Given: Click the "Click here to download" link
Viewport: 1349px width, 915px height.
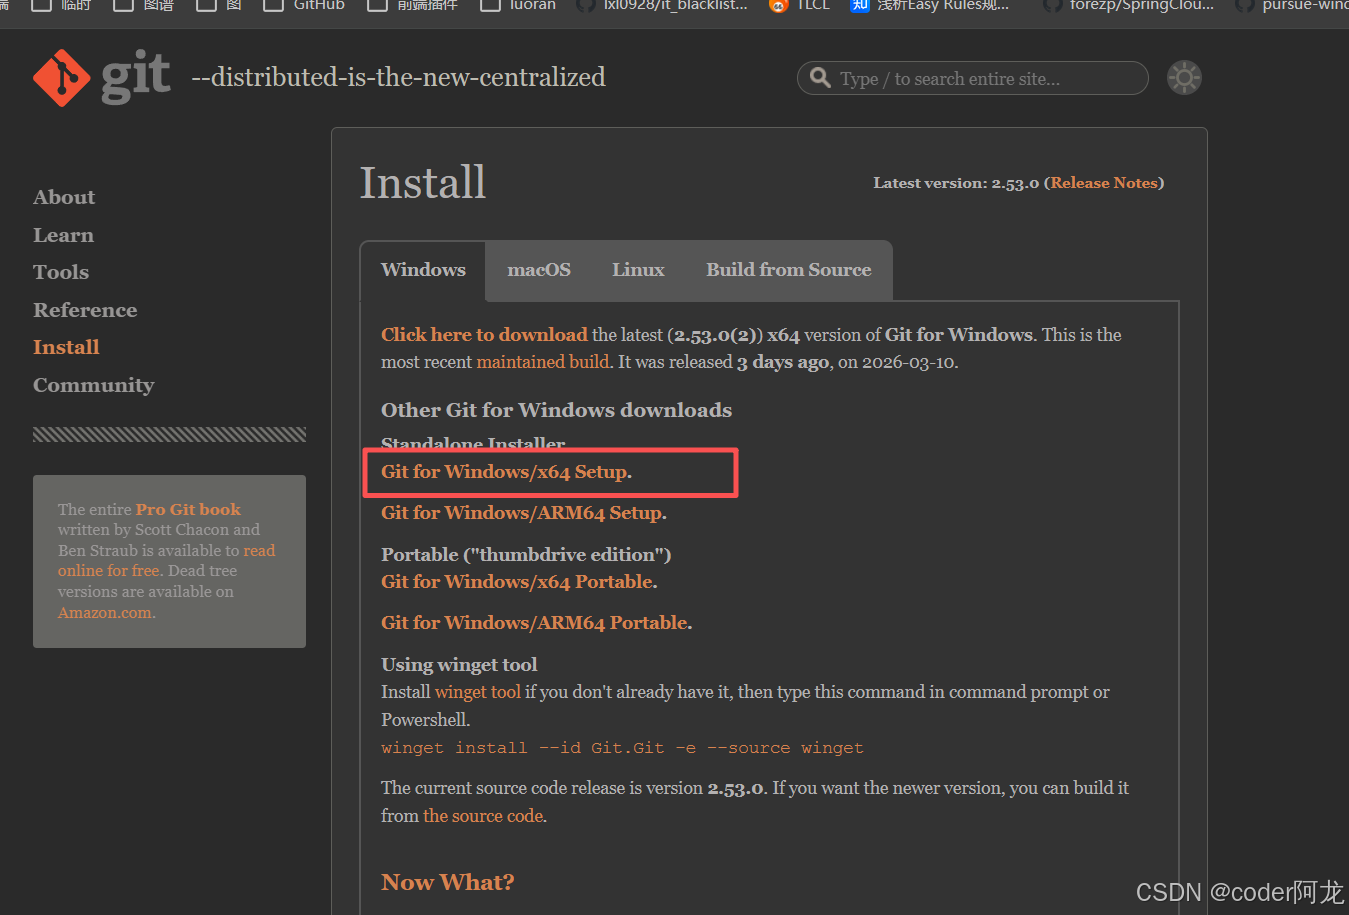Looking at the screenshot, I should point(484,335).
